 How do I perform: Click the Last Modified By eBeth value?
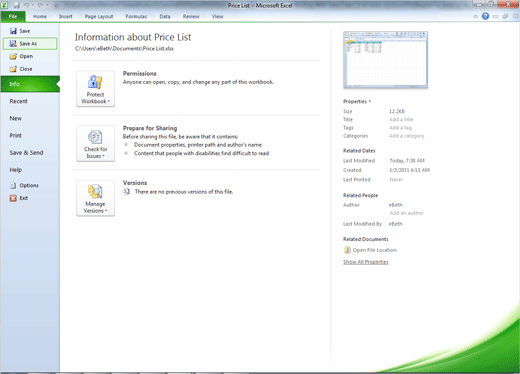pos(396,224)
